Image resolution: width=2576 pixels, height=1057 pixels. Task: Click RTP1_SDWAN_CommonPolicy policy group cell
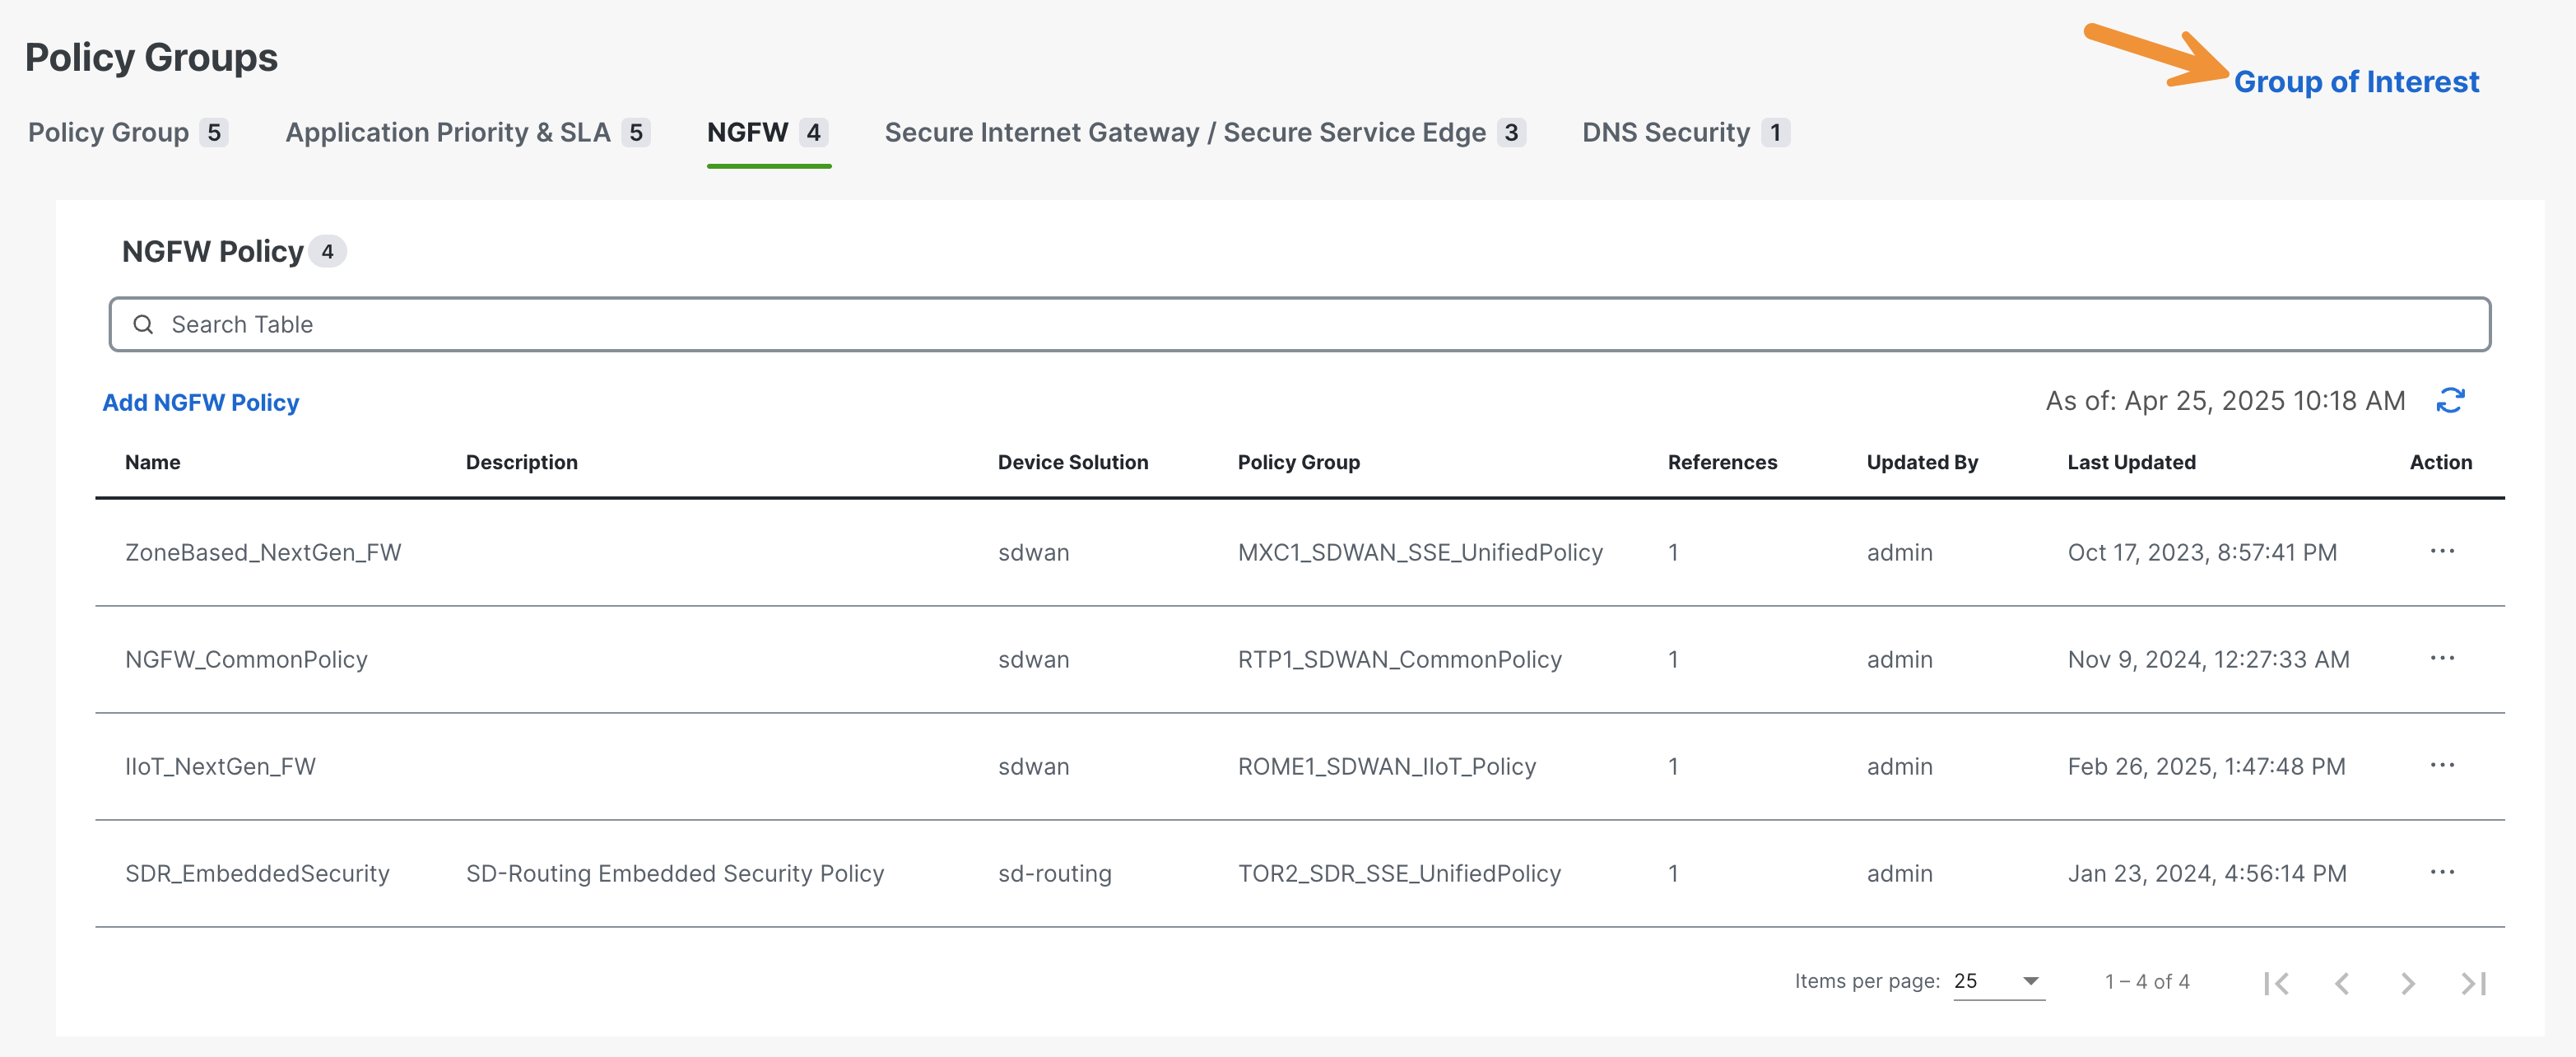point(1400,659)
